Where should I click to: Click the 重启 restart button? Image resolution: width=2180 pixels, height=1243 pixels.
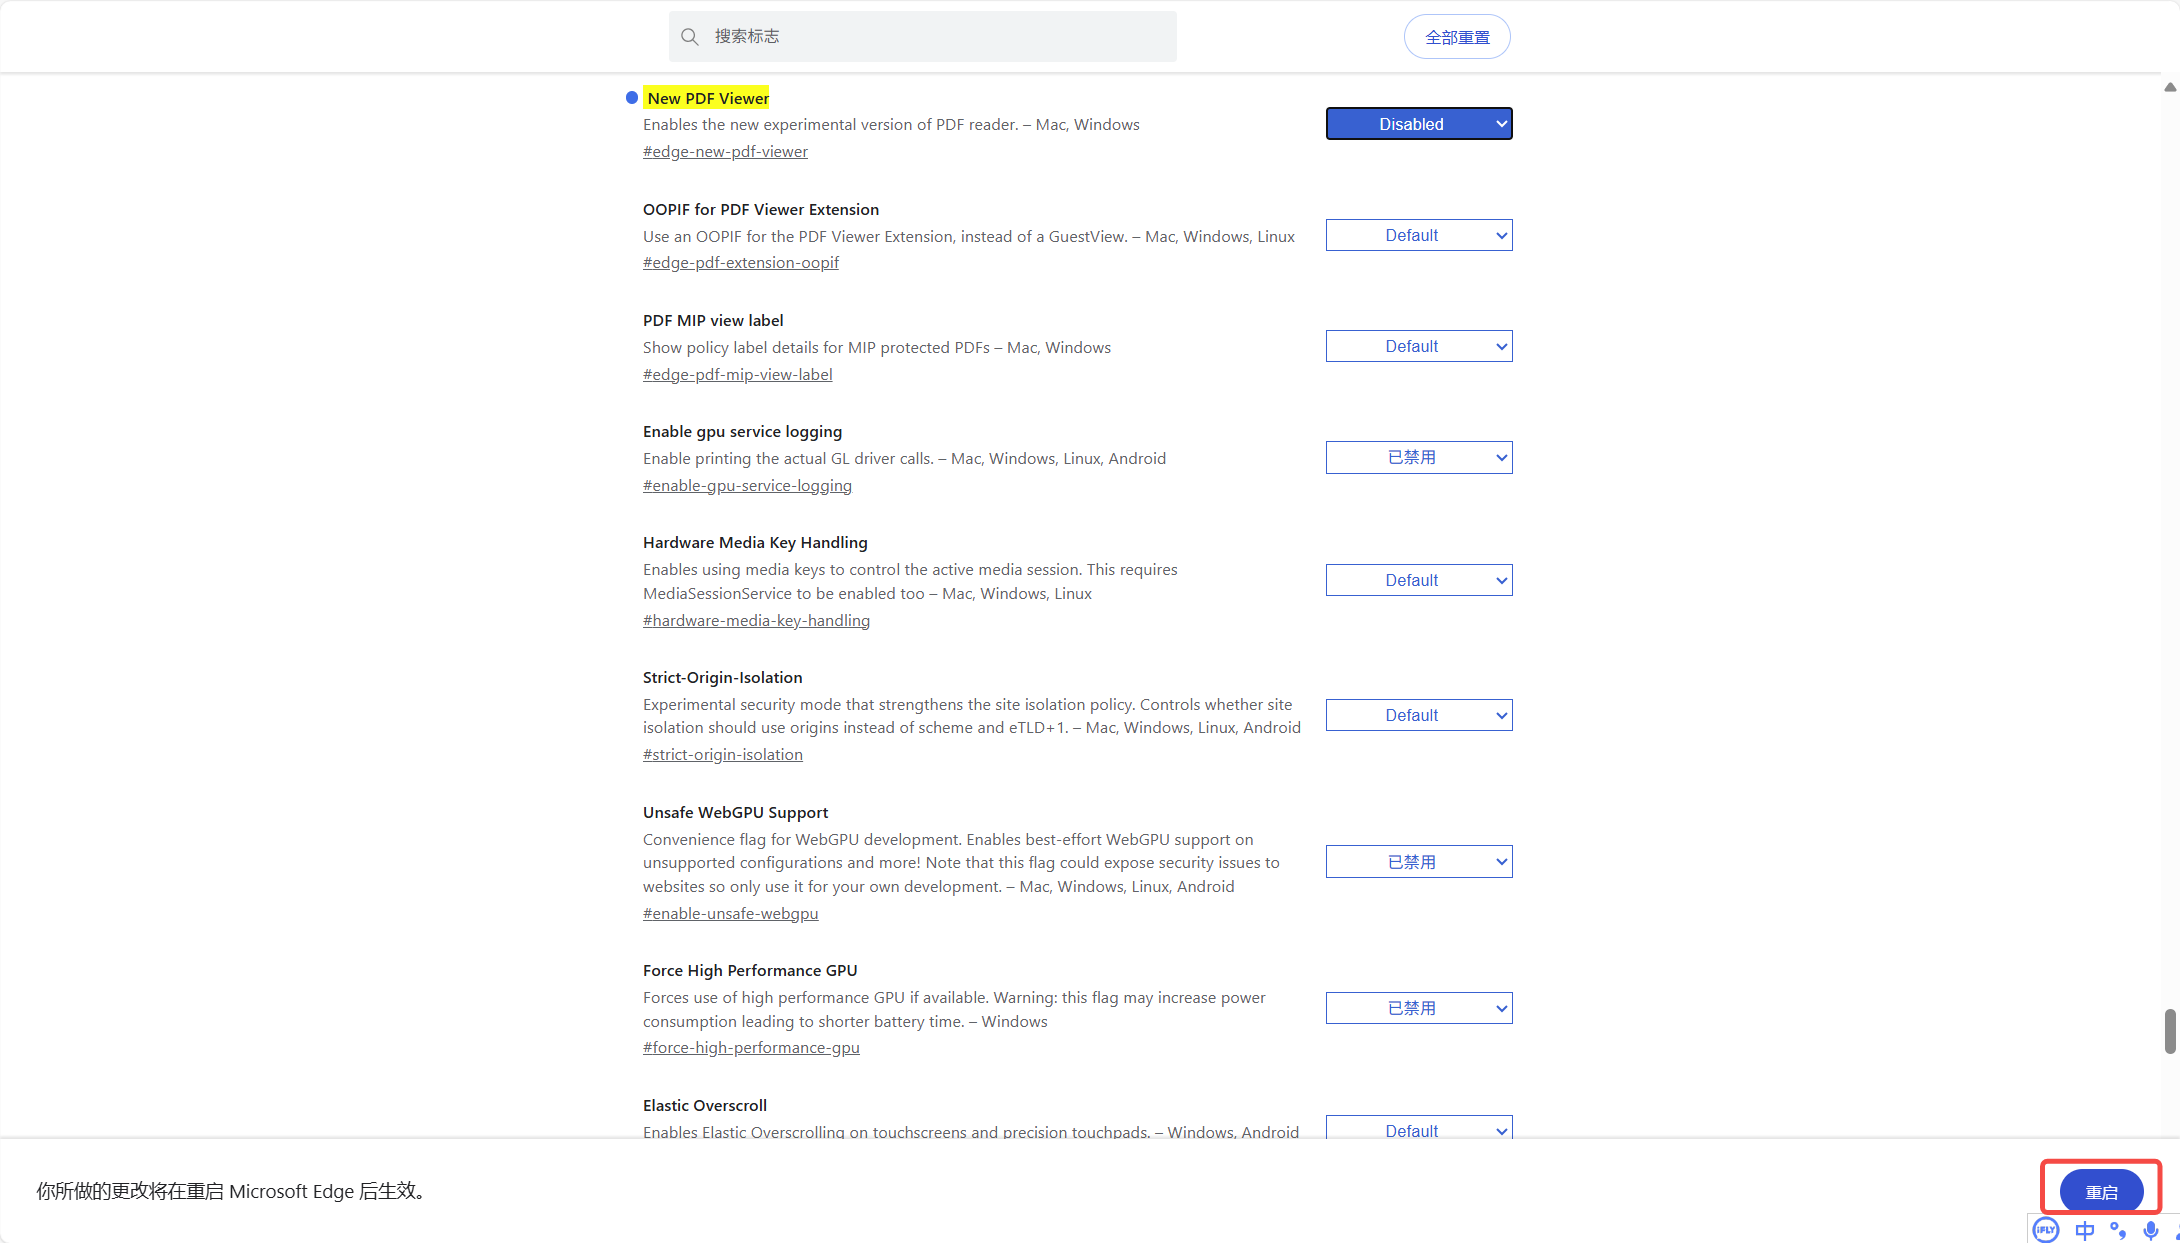point(2101,1192)
